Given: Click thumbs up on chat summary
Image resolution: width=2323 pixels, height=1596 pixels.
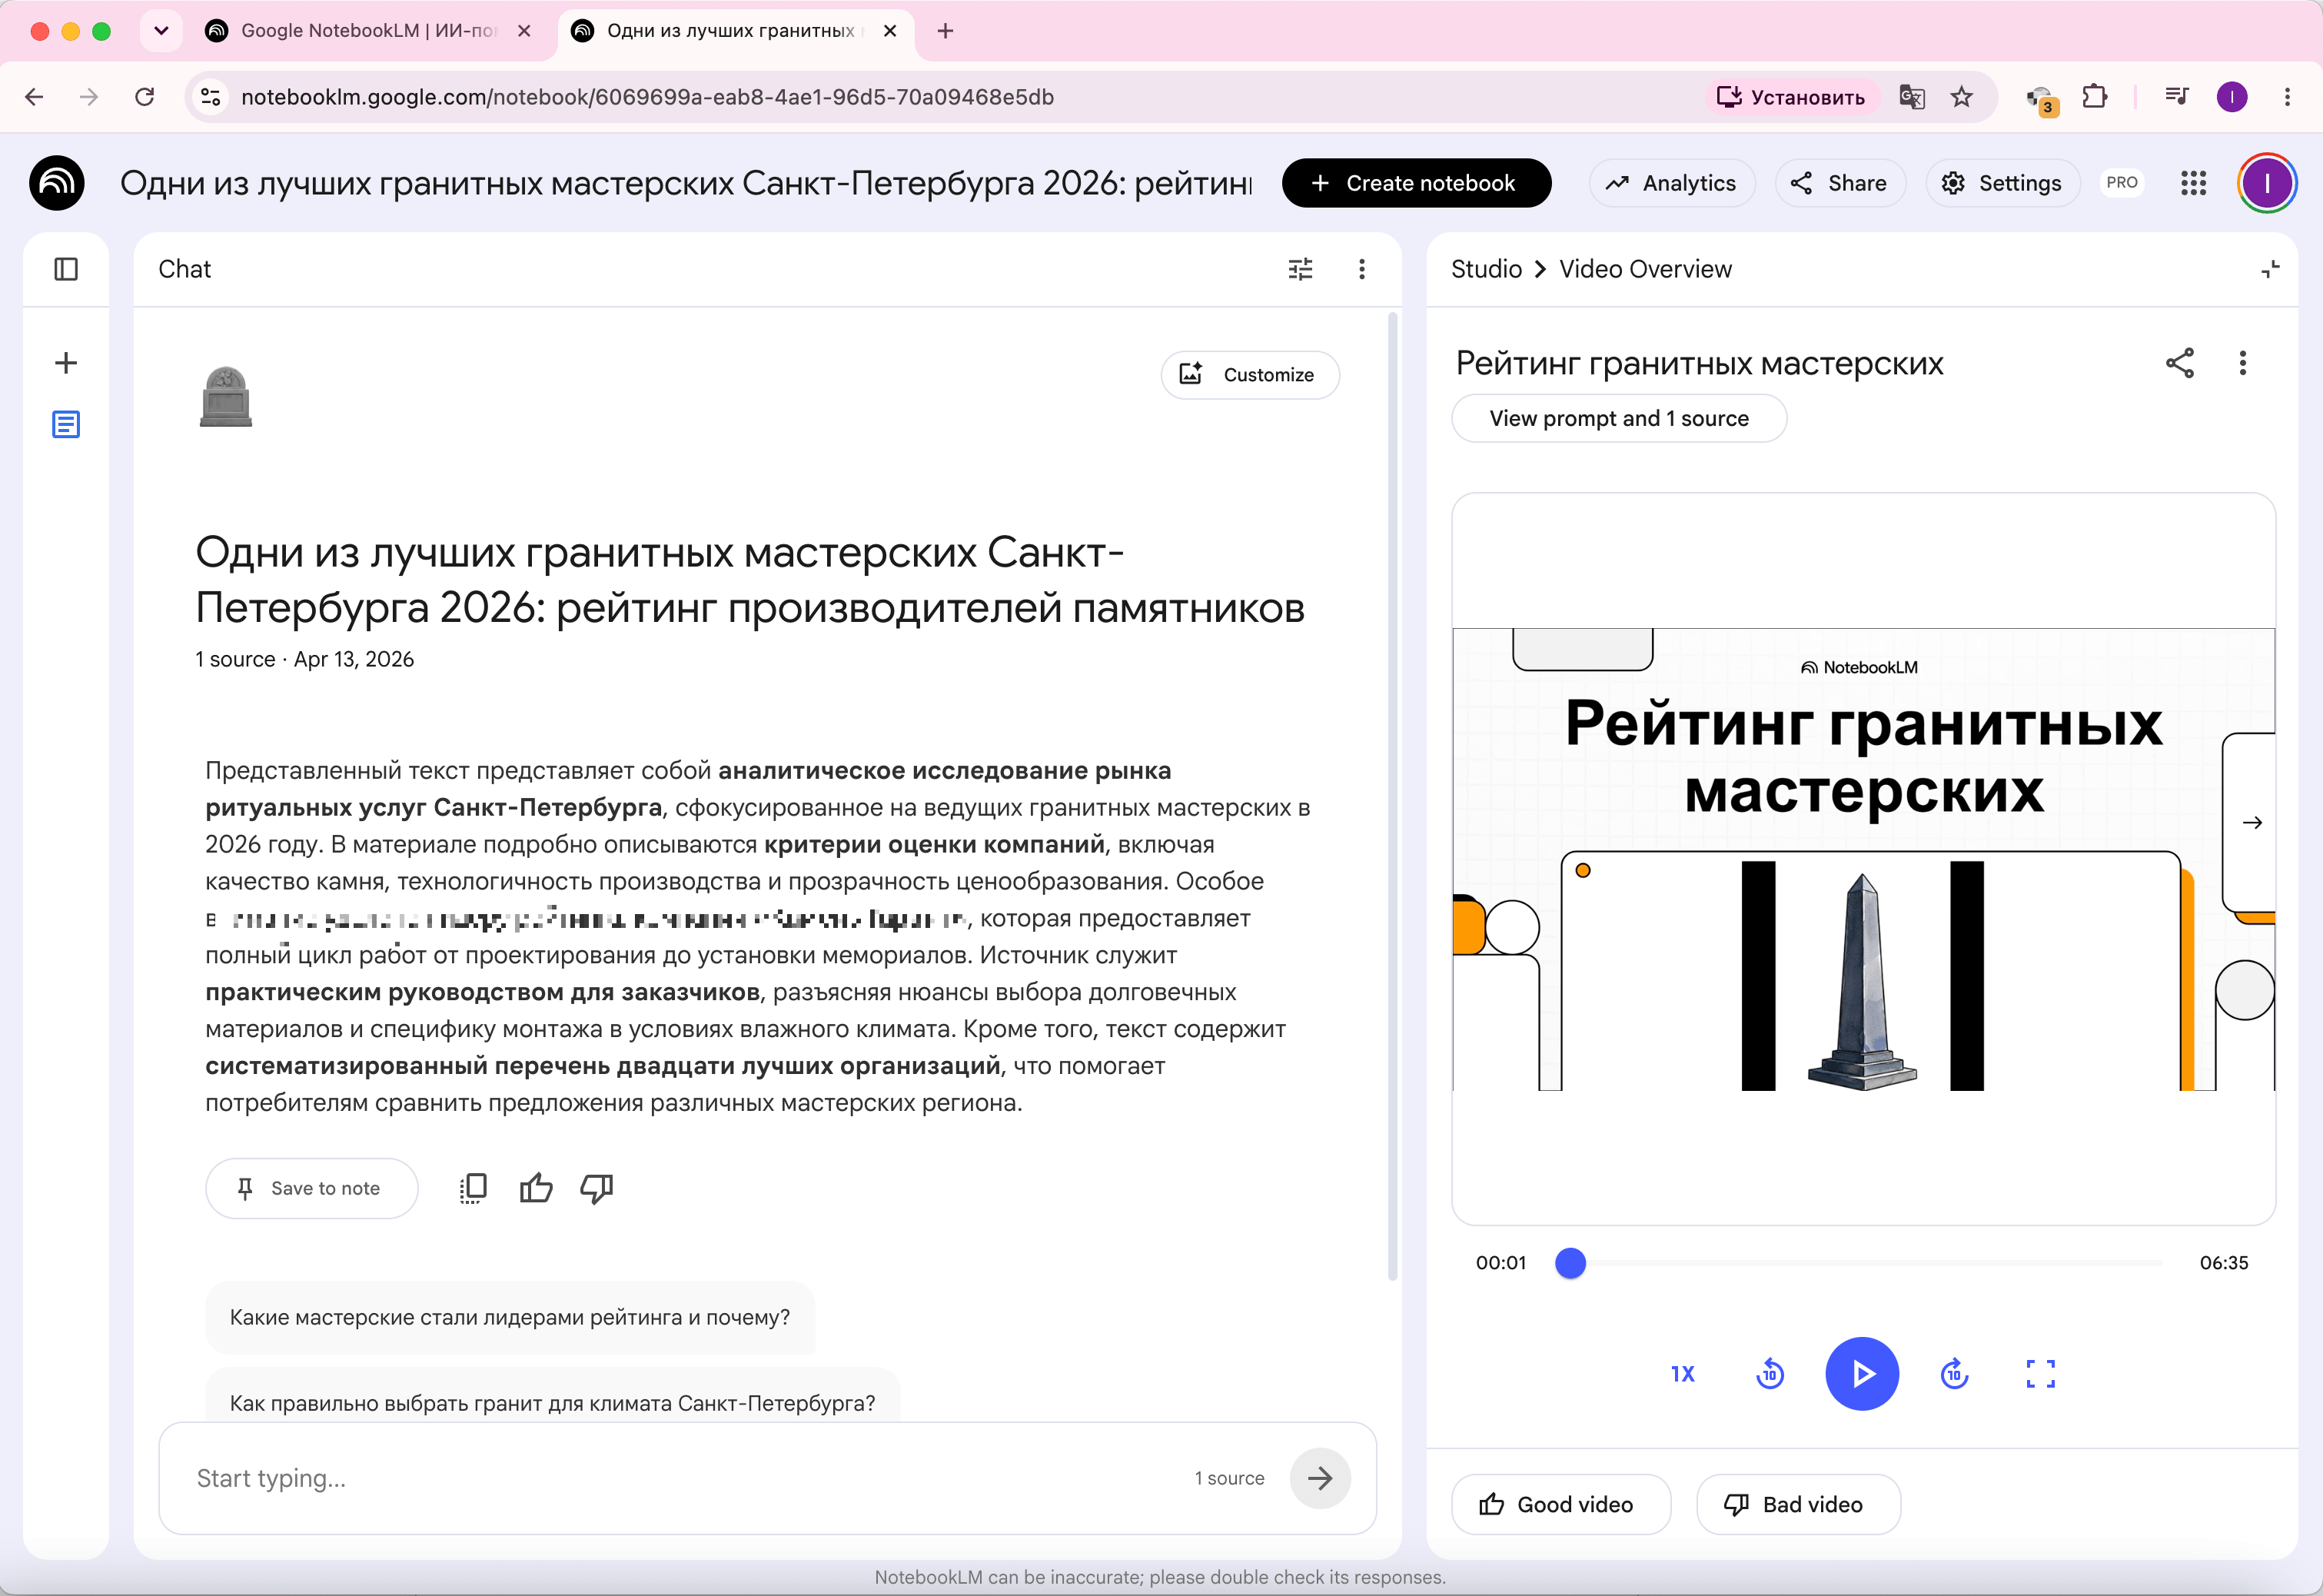Looking at the screenshot, I should point(536,1188).
